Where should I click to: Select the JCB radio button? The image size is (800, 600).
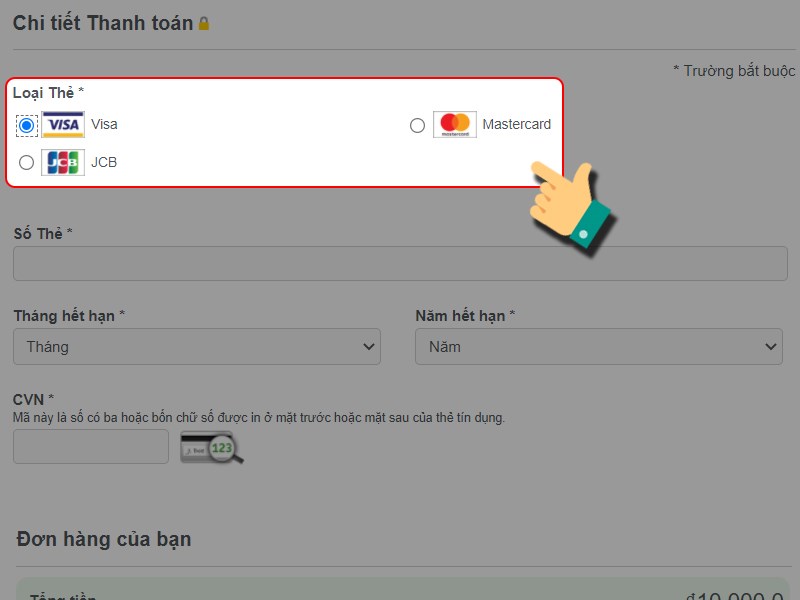(x=26, y=161)
